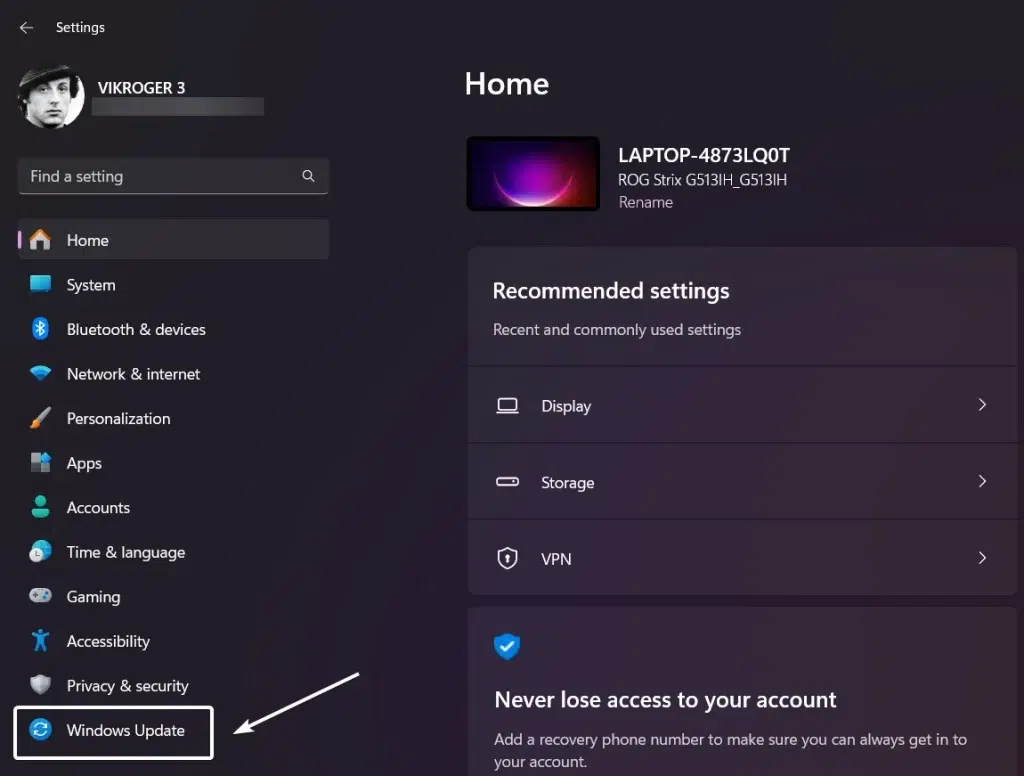This screenshot has width=1024, height=776.
Task: Click the Rename link under device name
Action: click(645, 202)
